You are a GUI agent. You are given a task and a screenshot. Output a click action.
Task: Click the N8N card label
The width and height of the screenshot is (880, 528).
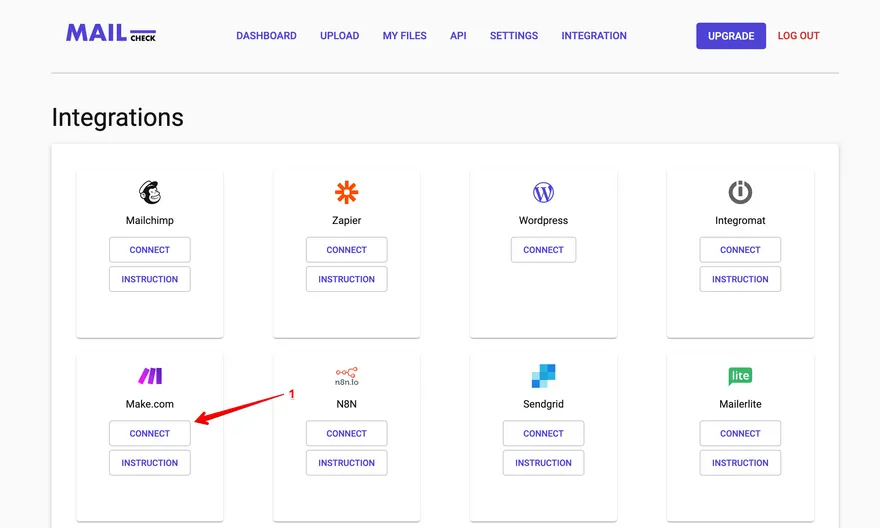click(x=346, y=404)
